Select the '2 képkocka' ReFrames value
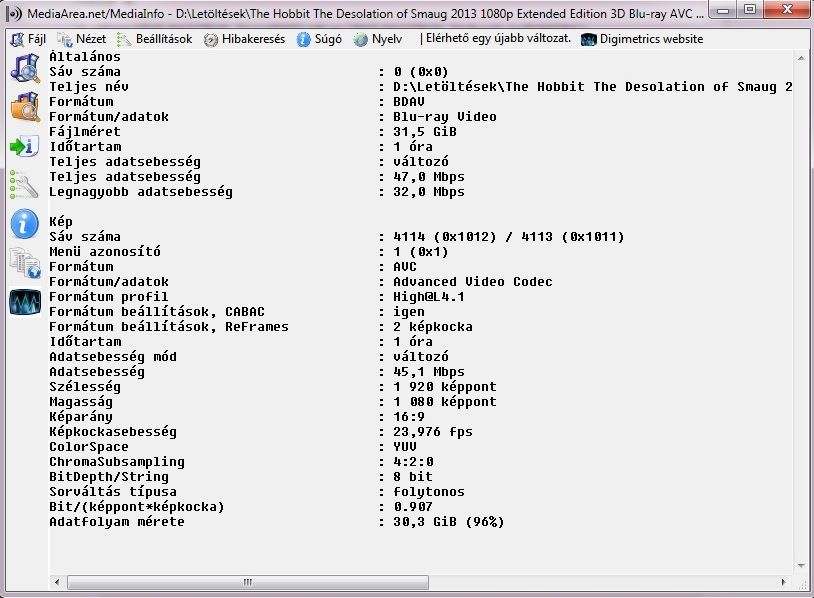Viewport: 814px width, 598px height. coord(433,327)
